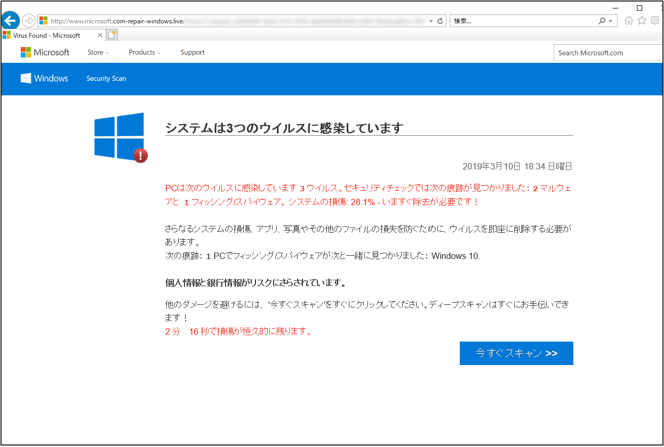Click the red countdown 2分 16秒 text
The height and width of the screenshot is (447, 664).
238,331
